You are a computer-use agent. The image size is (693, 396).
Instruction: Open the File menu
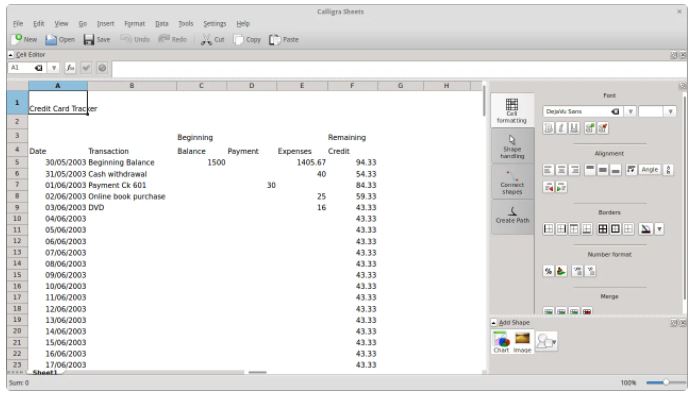pyautogui.click(x=18, y=23)
